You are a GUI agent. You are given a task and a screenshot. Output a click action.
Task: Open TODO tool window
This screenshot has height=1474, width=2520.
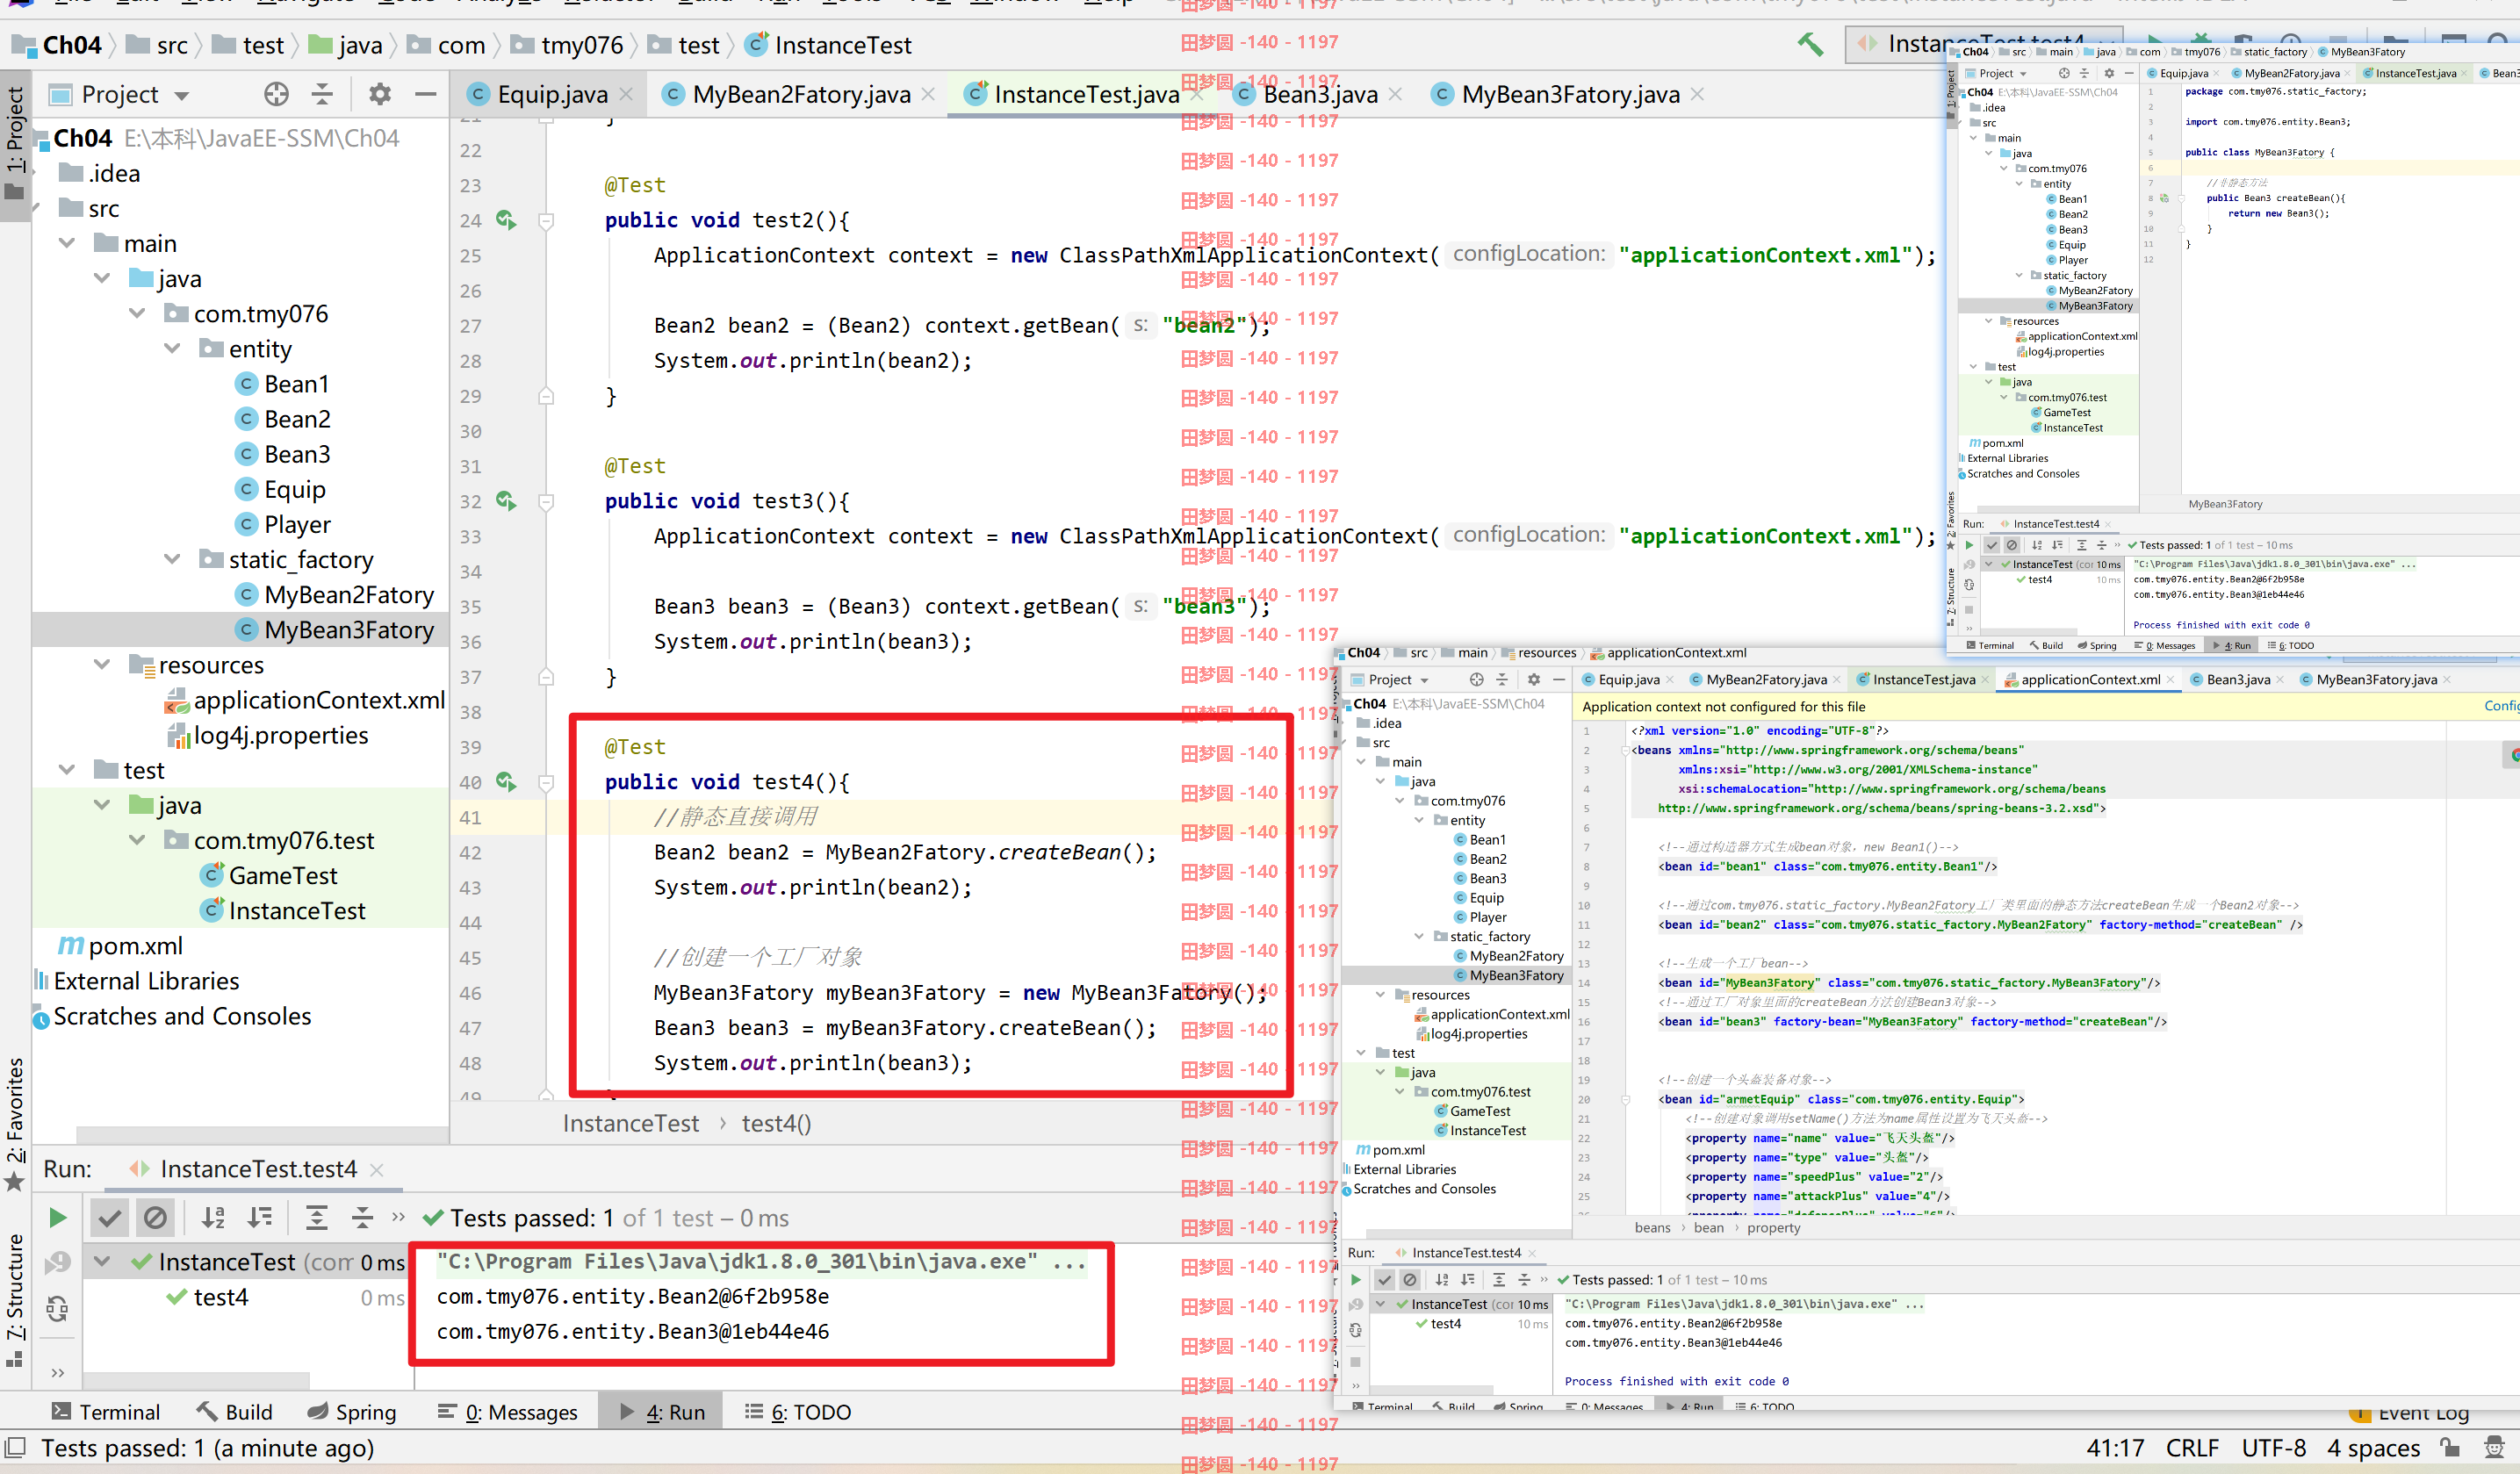(x=798, y=1412)
